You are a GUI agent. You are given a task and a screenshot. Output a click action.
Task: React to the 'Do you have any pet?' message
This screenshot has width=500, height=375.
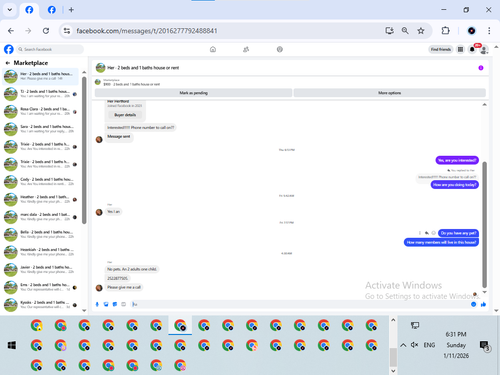click(x=433, y=233)
